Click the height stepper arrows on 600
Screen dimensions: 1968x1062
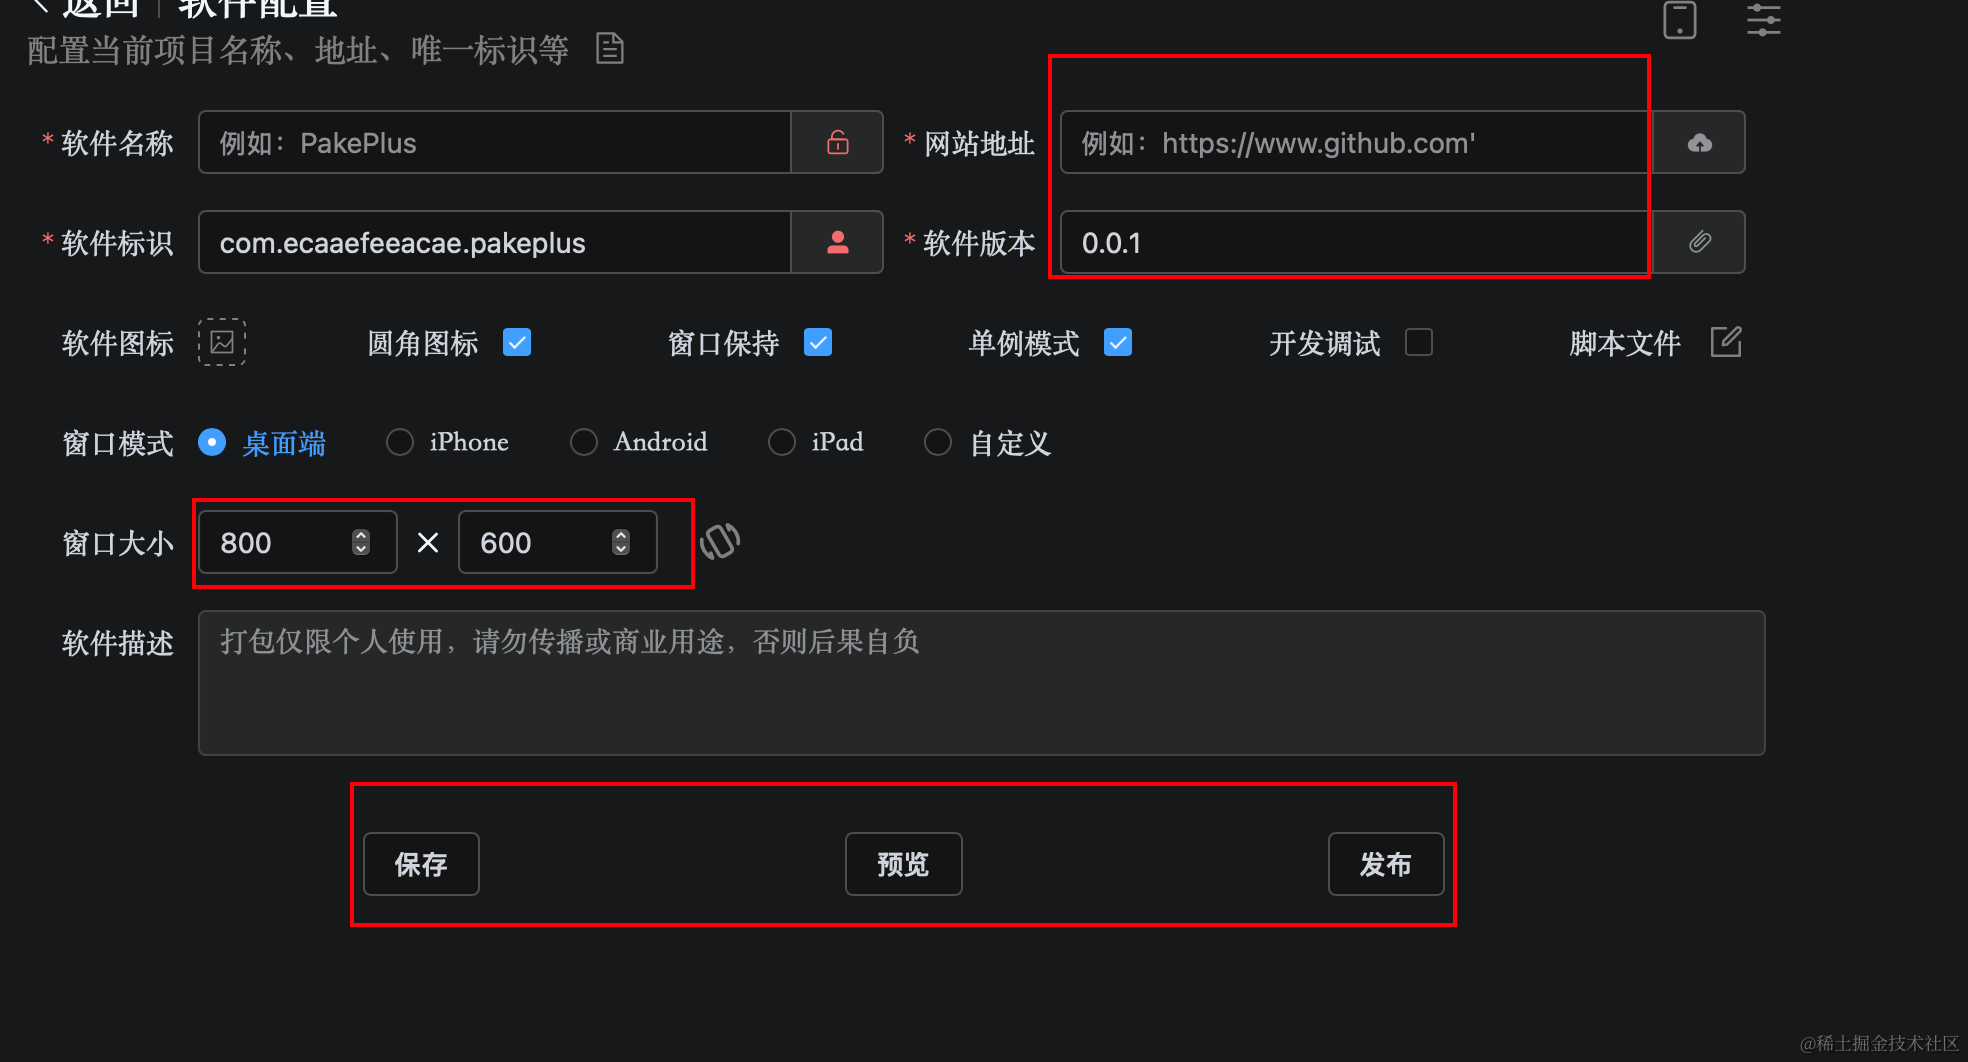tap(621, 542)
